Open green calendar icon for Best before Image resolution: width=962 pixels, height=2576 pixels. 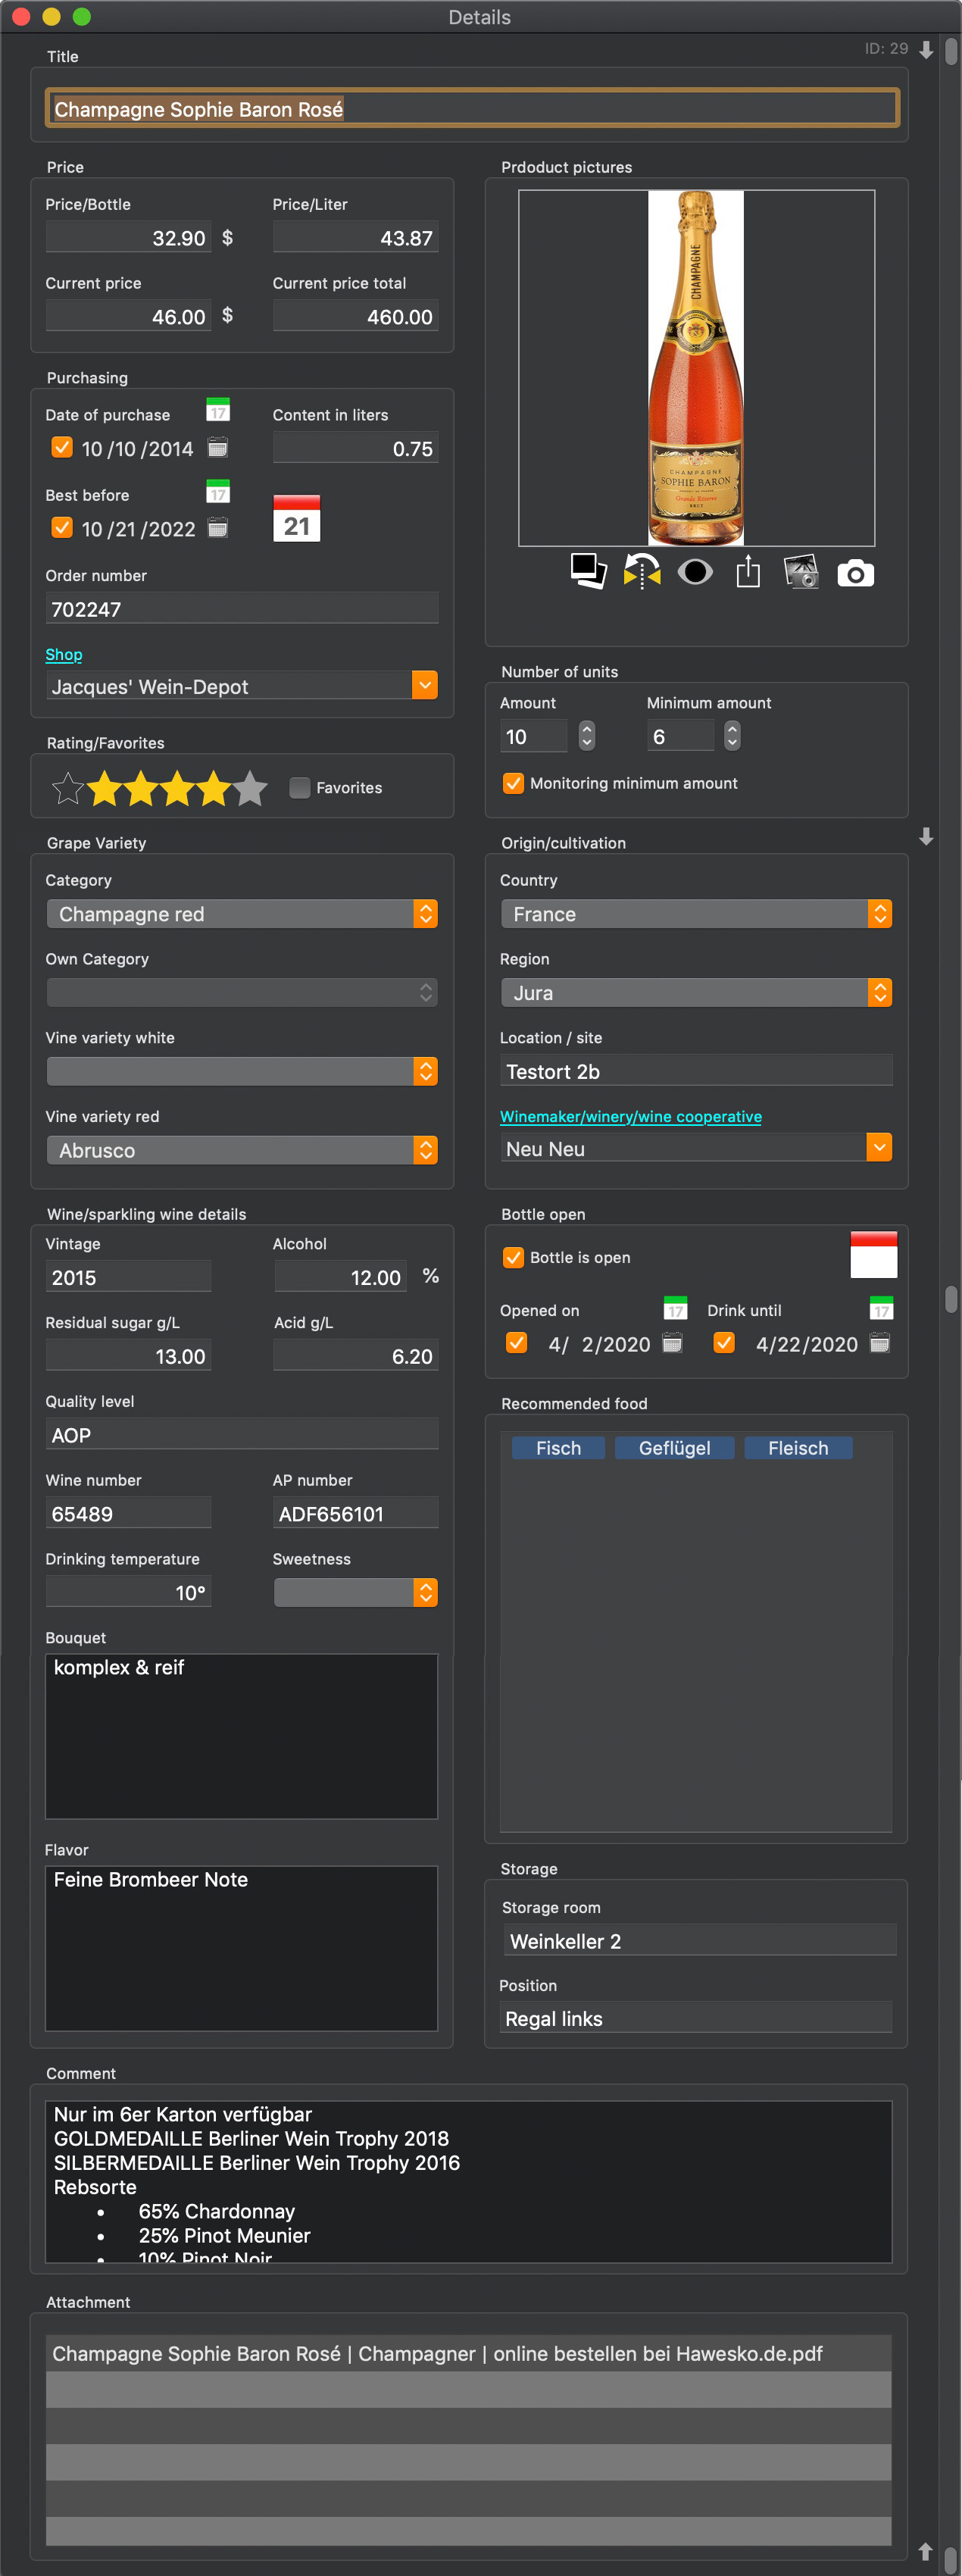coord(218,491)
